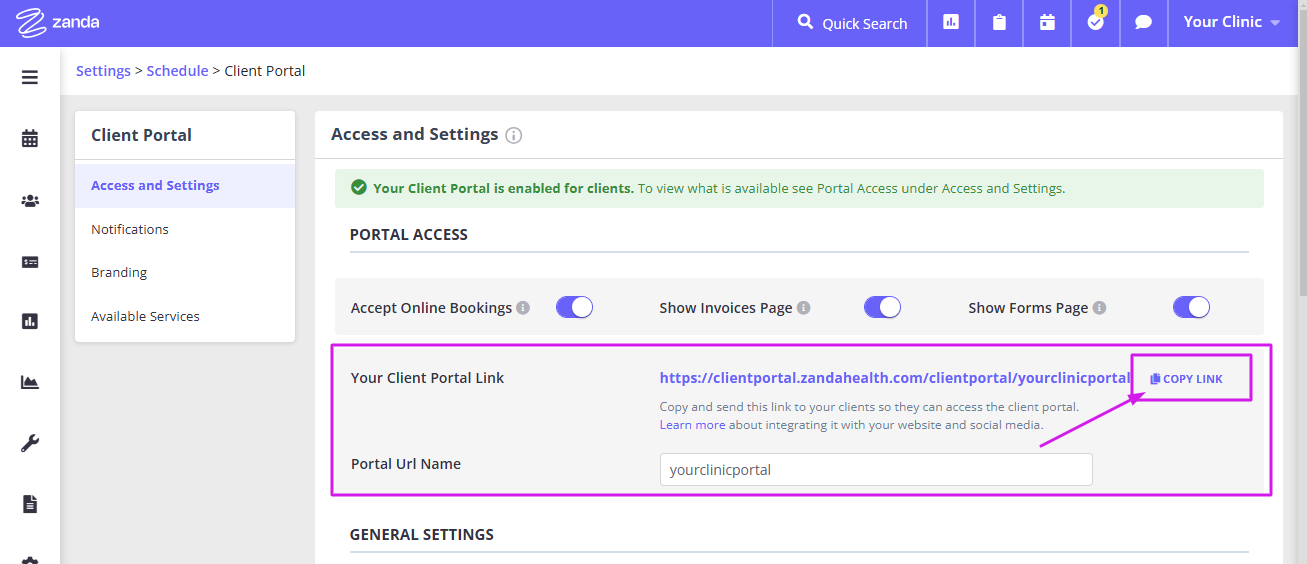Screen dimensions: 1307x564
Task: Expand the Your Clinic dropdown
Action: 1231,23
